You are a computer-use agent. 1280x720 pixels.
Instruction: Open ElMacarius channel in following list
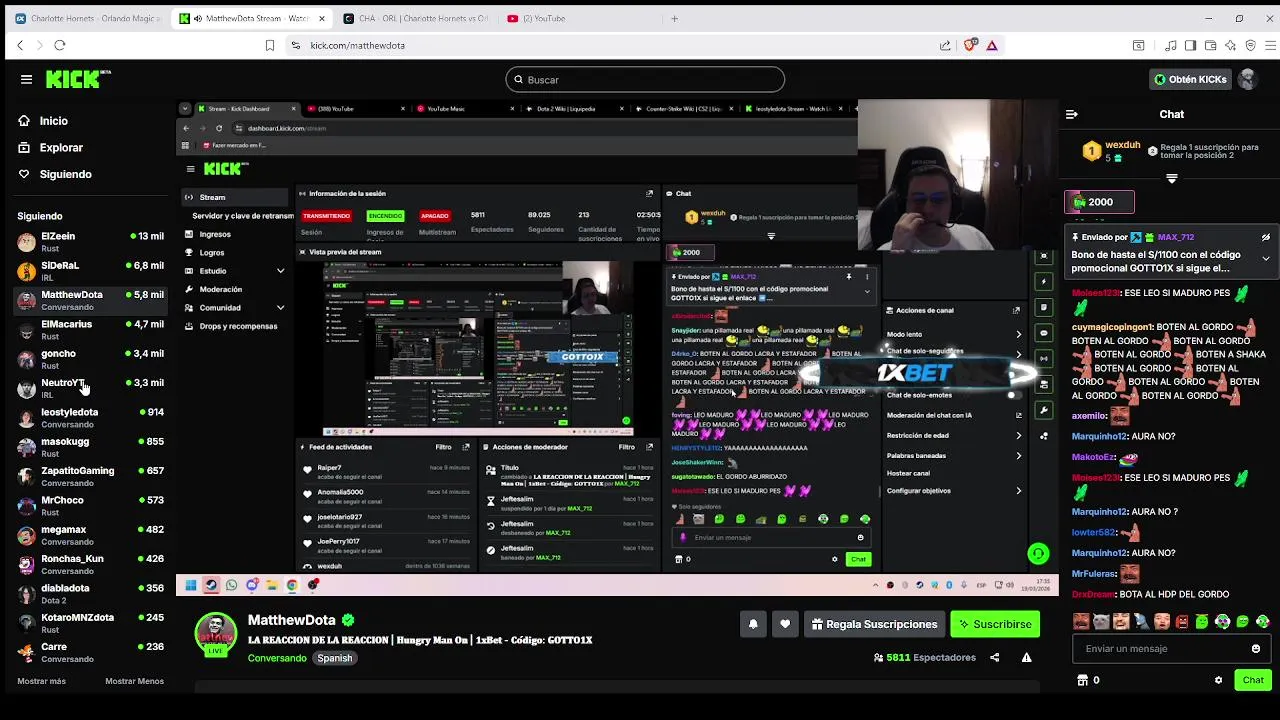click(90, 330)
